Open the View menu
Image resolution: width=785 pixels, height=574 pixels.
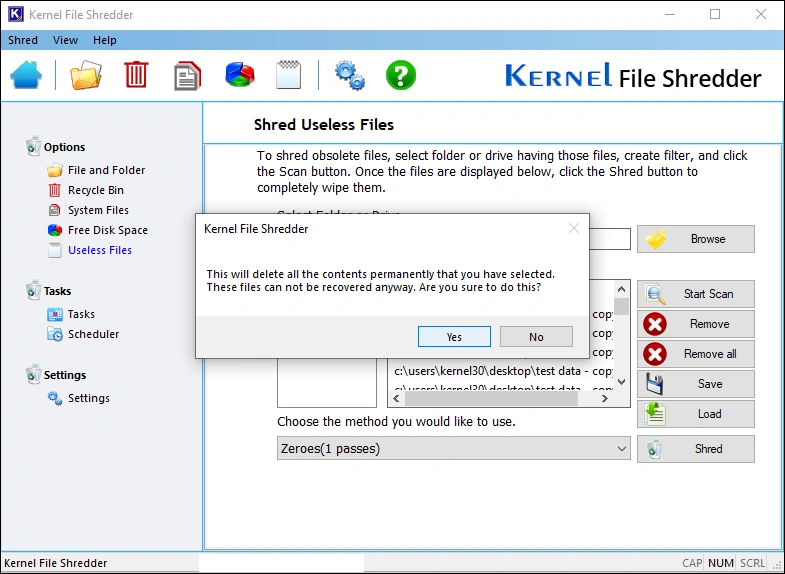(x=65, y=40)
